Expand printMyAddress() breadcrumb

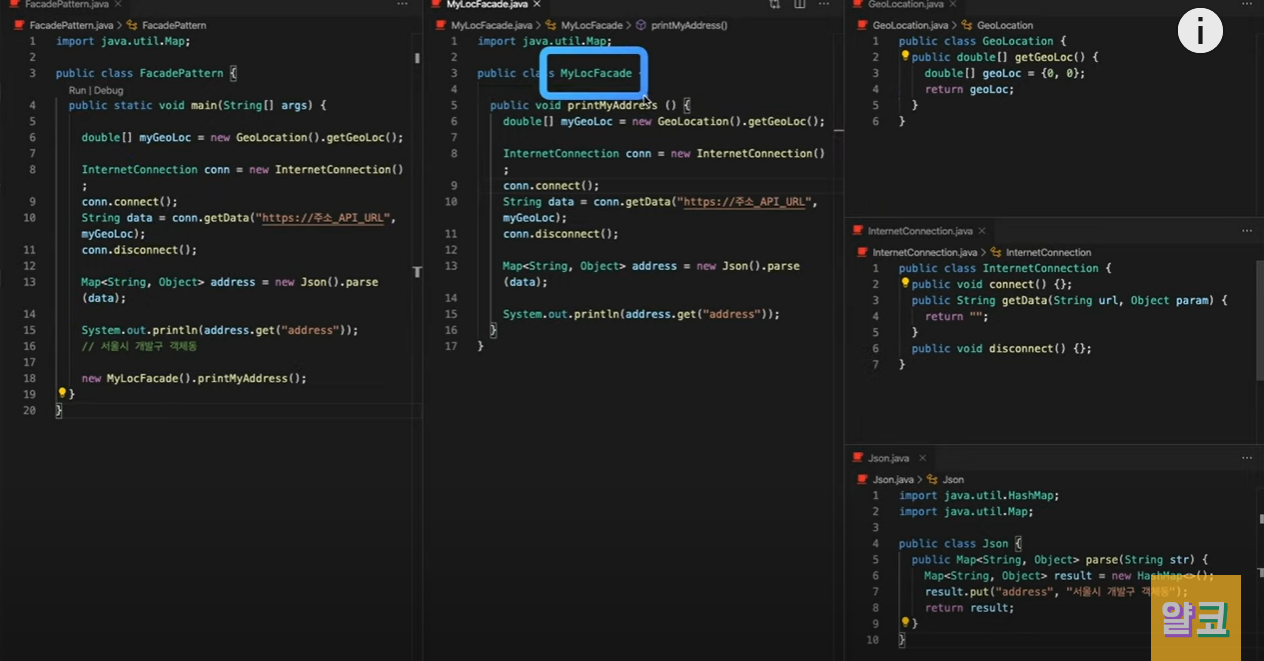pyautogui.click(x=689, y=24)
